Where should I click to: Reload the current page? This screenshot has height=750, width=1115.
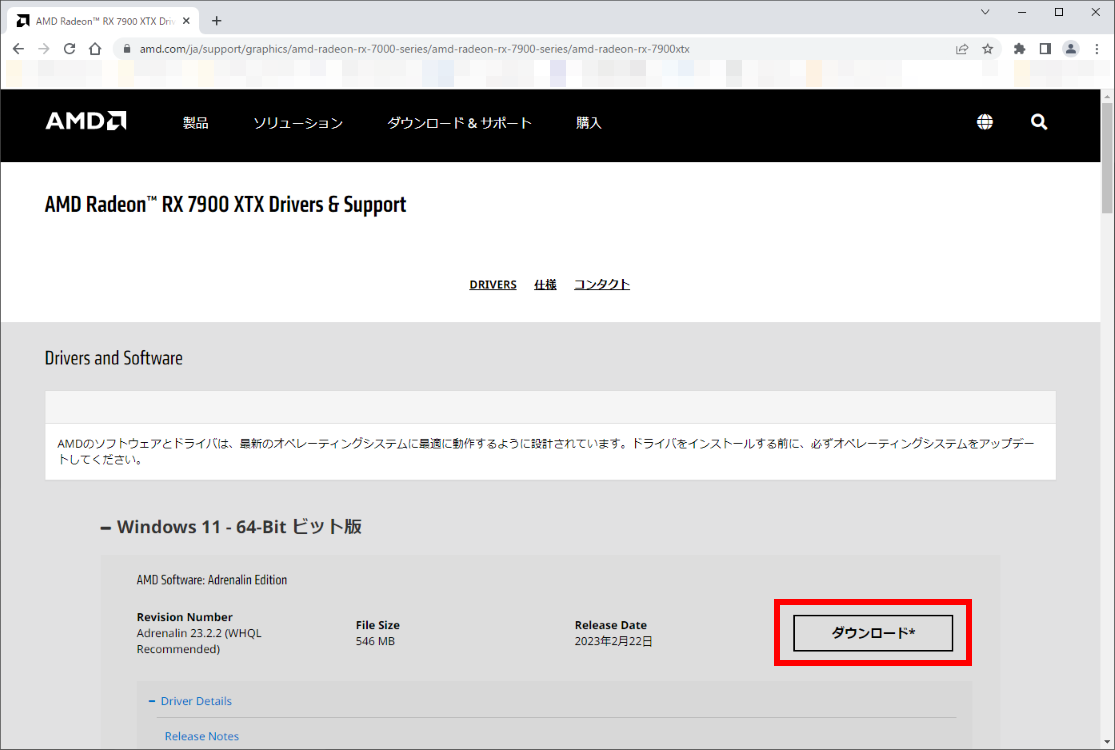point(70,49)
